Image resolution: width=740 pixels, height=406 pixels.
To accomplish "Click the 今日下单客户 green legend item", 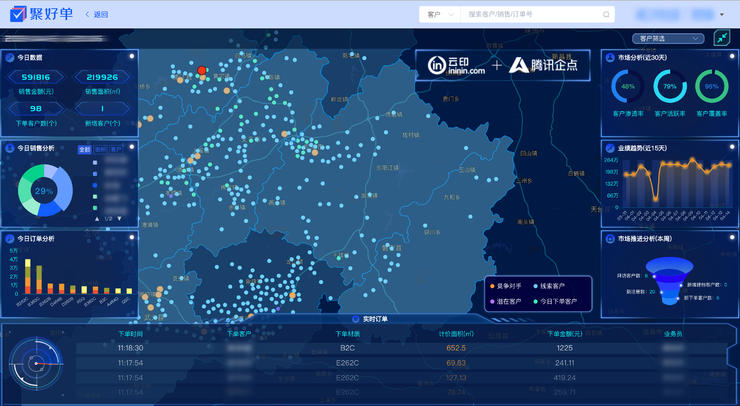I will click(x=555, y=301).
